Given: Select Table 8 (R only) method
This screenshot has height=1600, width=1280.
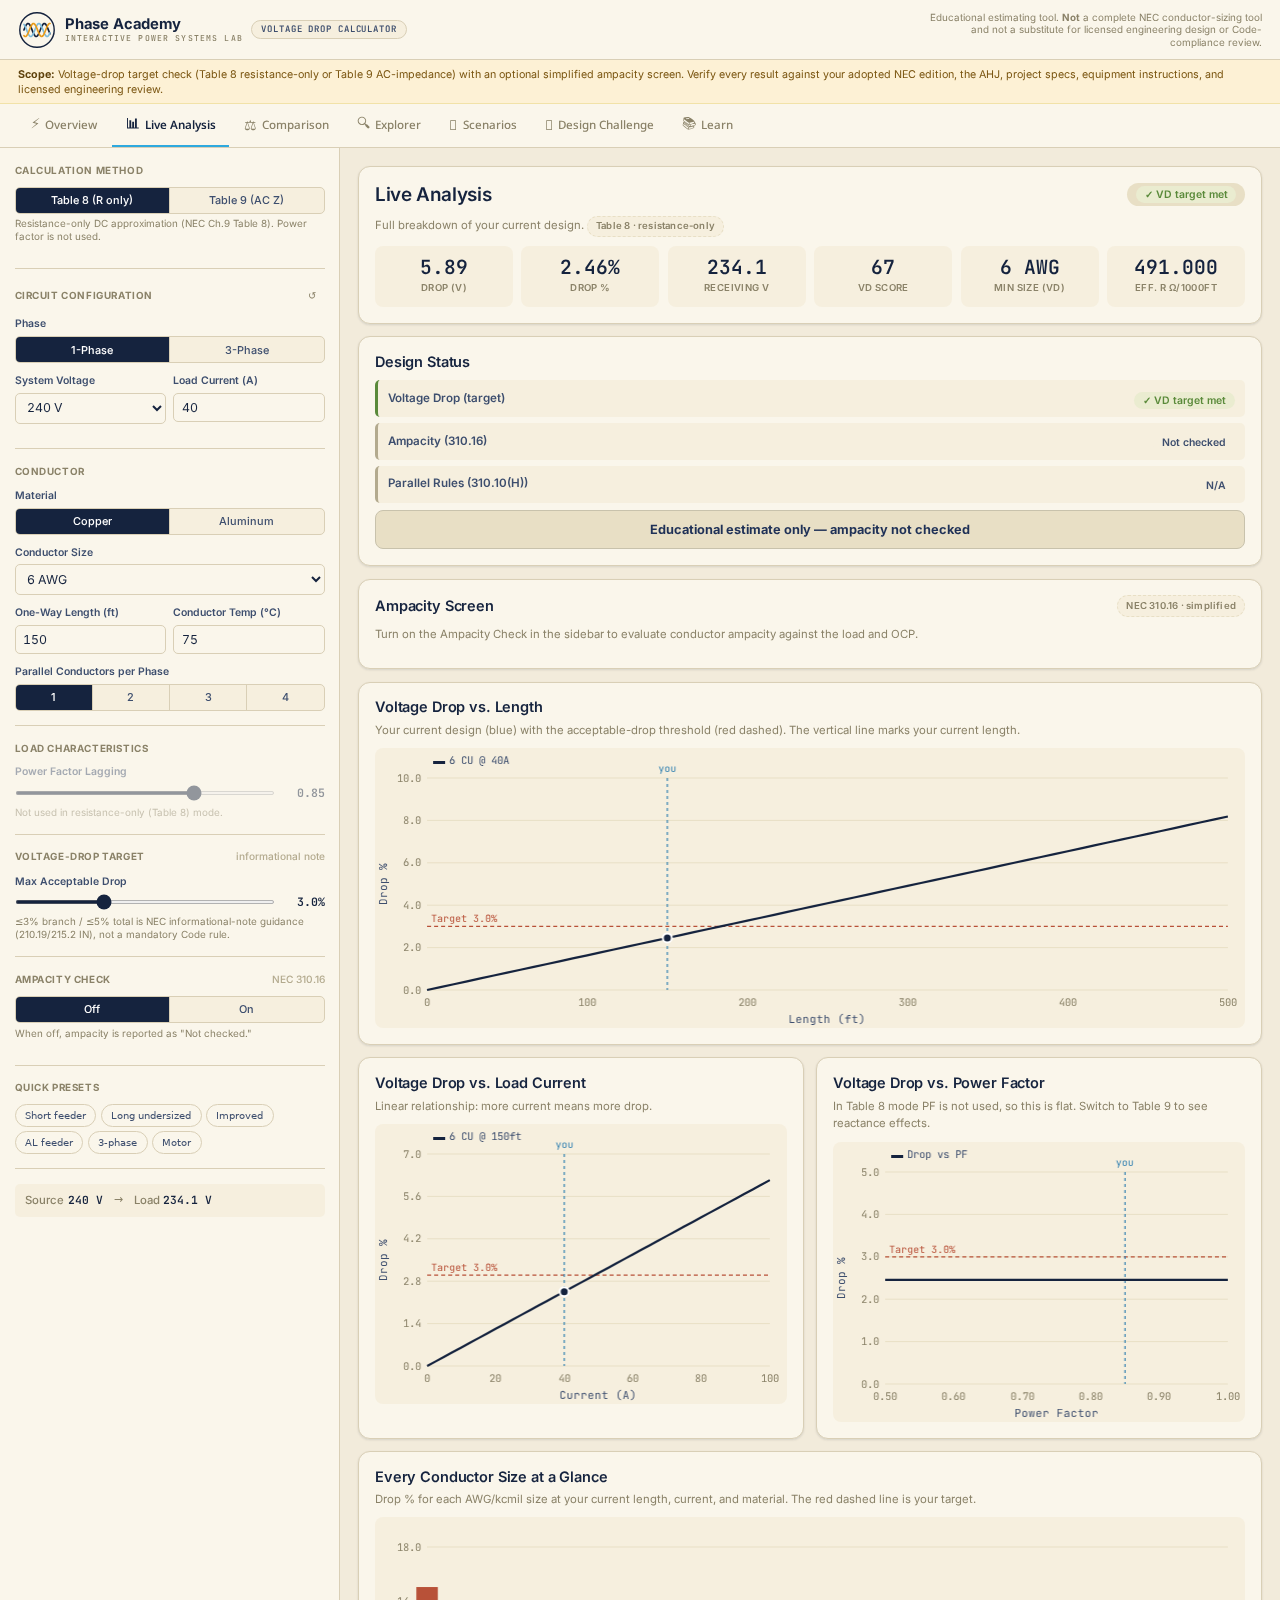Looking at the screenshot, I should coord(92,200).
